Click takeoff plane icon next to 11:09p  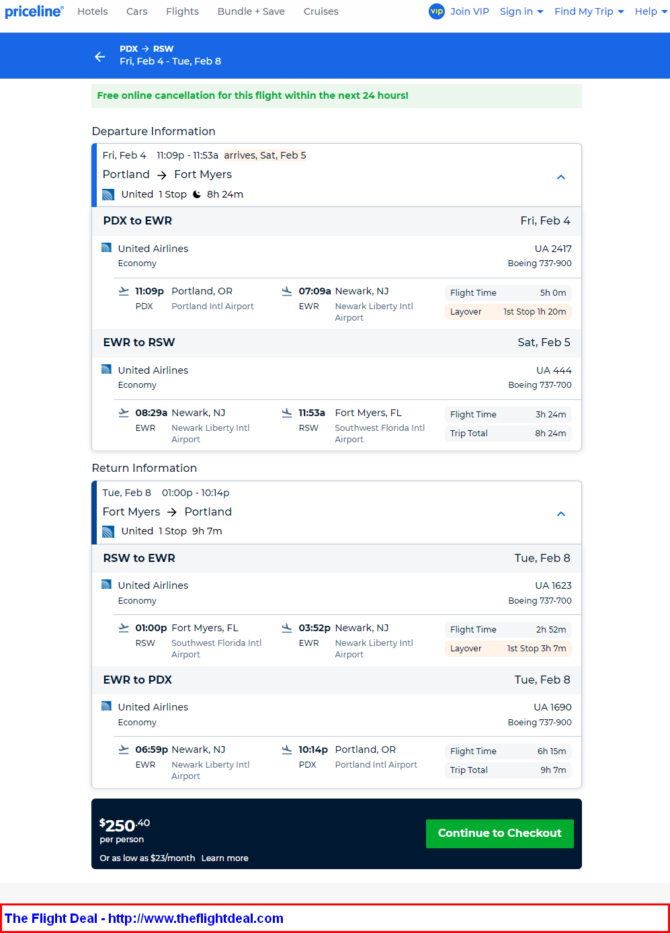point(124,291)
